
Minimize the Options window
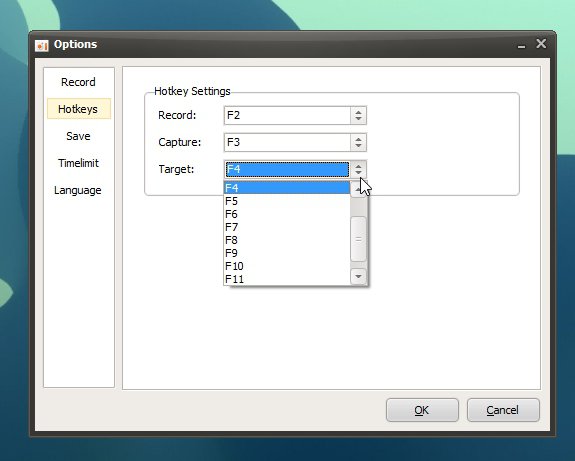click(x=521, y=45)
